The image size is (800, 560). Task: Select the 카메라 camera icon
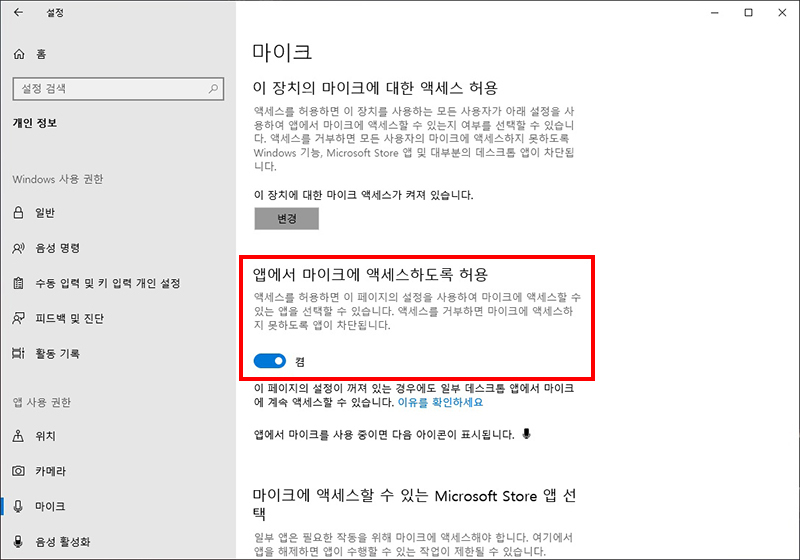tap(18, 471)
